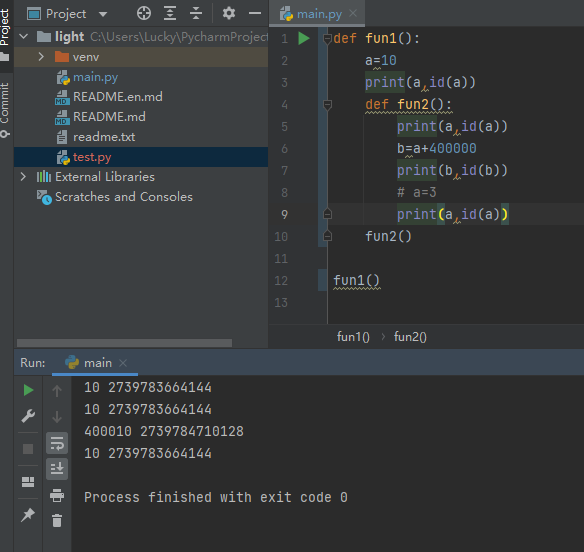Open Project panel settings gear
The image size is (584, 552).
[229, 14]
